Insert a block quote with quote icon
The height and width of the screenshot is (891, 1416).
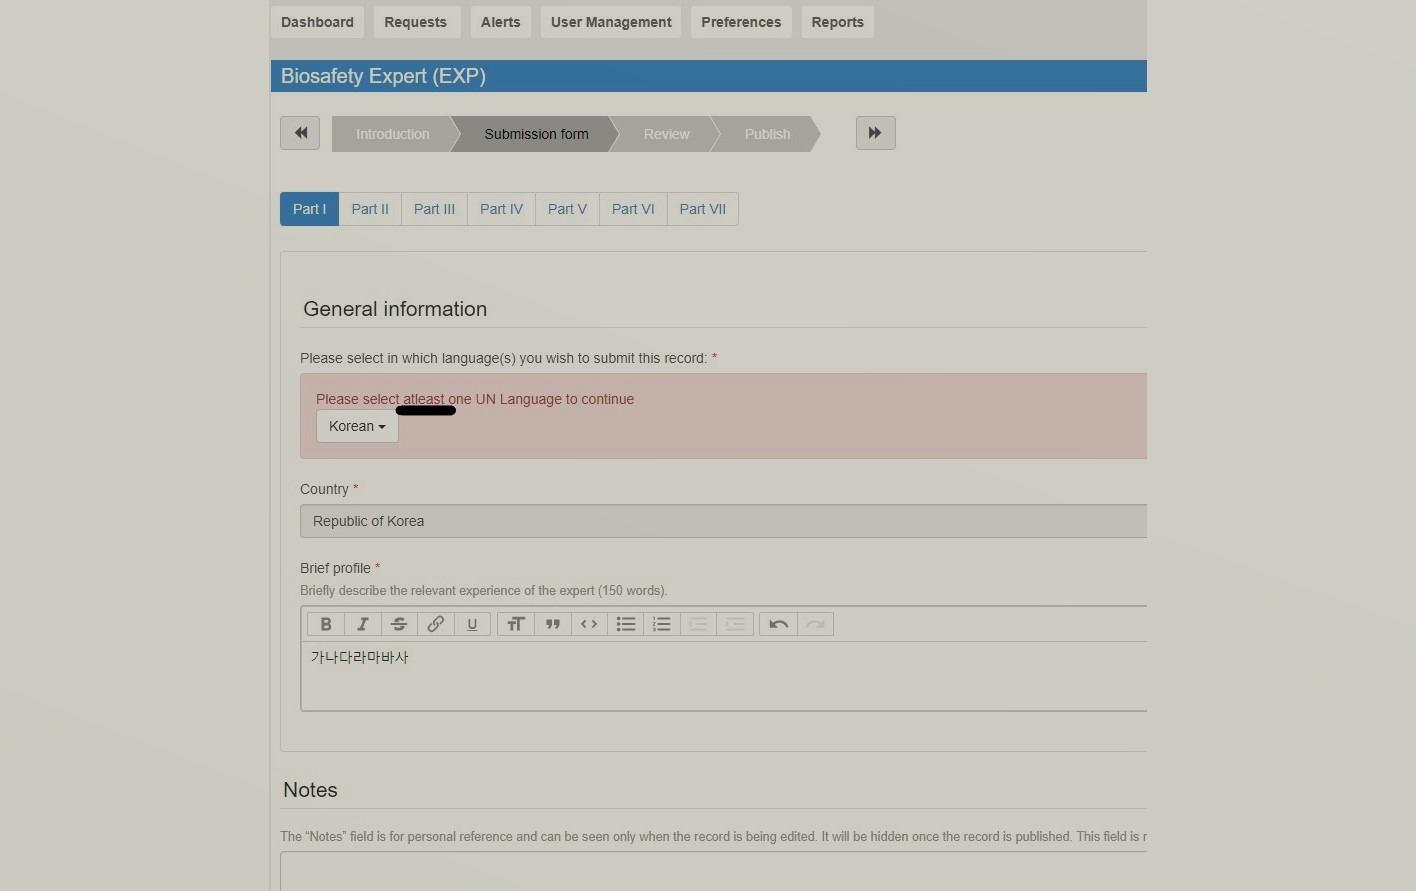tap(553, 624)
